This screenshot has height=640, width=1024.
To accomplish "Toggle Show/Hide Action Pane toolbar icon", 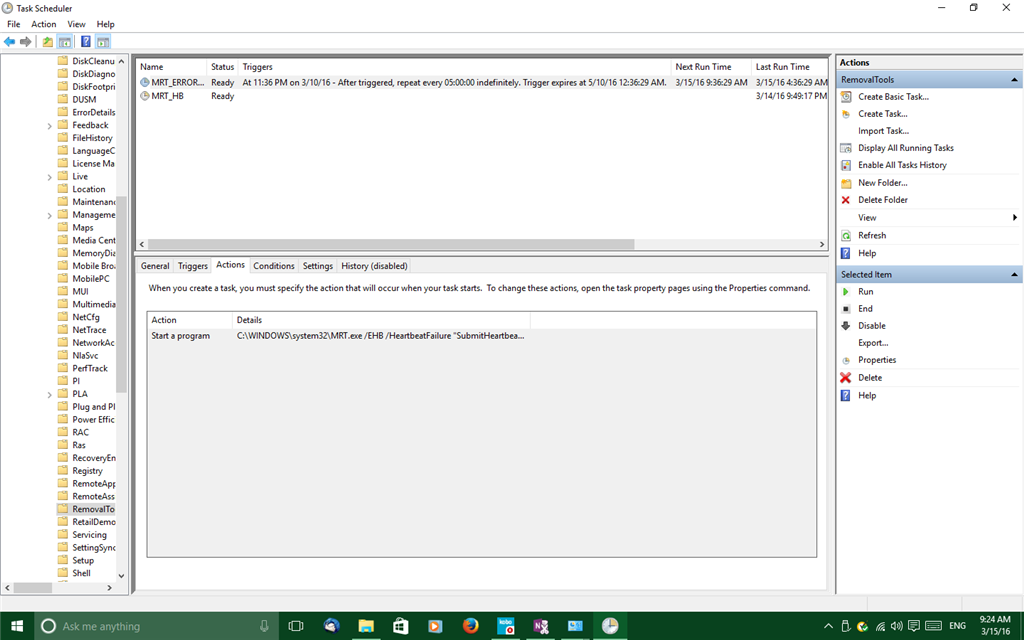I will coord(103,42).
